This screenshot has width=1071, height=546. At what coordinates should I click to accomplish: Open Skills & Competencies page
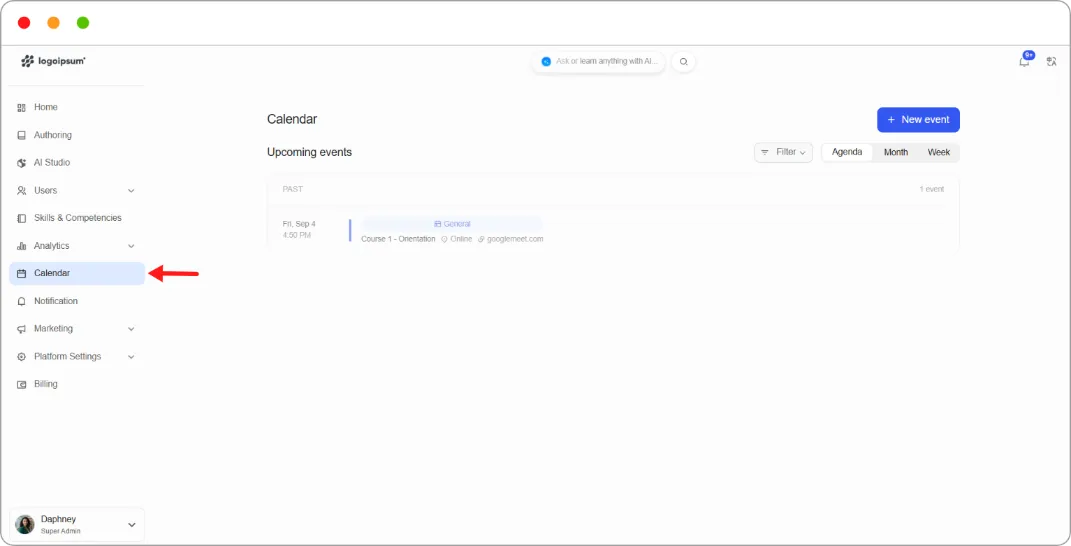click(x=76, y=218)
